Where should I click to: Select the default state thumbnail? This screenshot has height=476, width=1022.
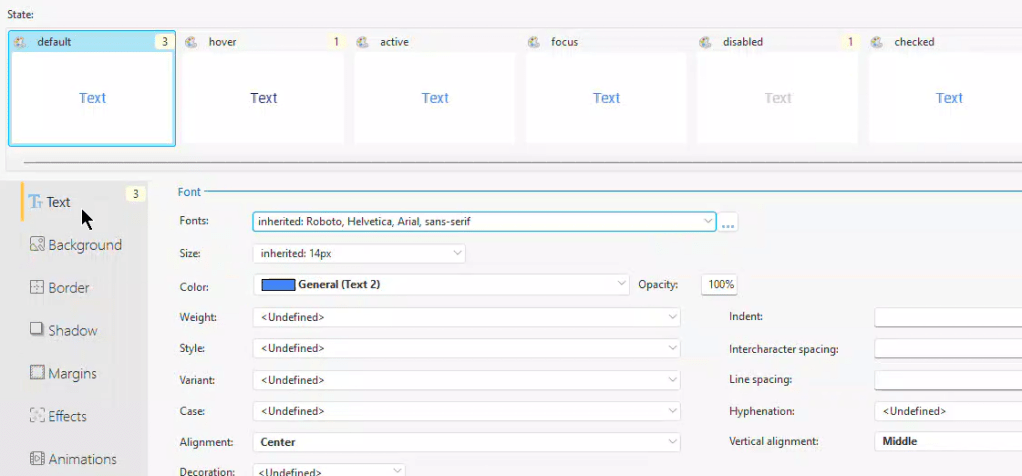point(92,98)
